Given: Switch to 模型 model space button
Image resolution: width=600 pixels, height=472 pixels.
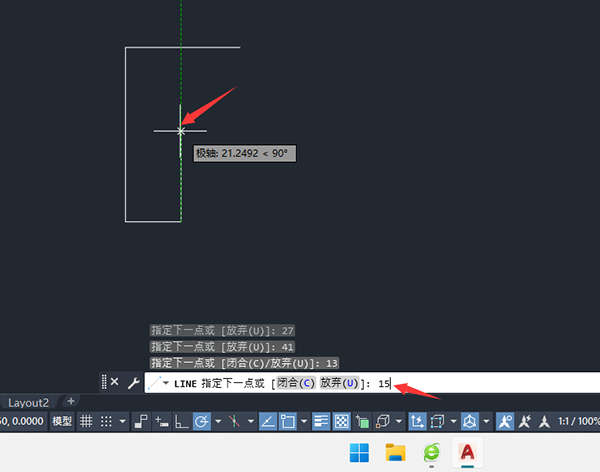Looking at the screenshot, I should tap(62, 421).
